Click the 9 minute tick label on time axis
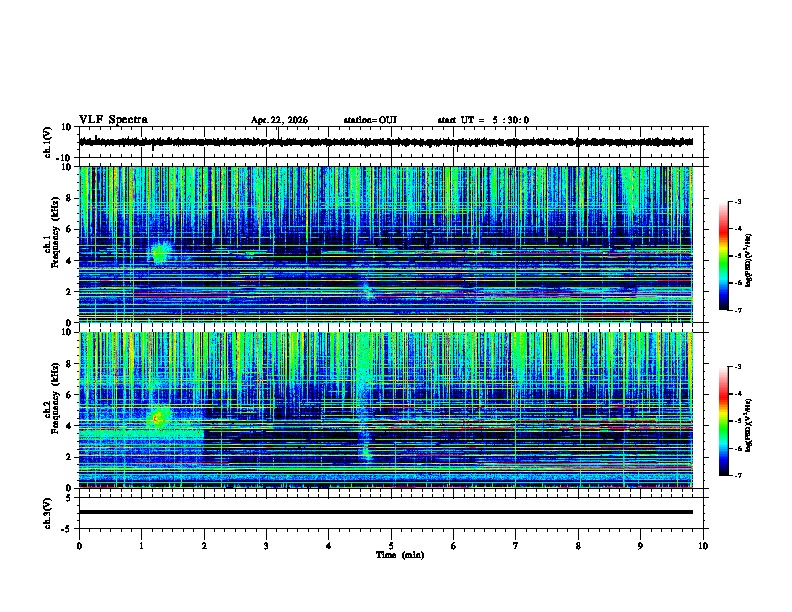 tap(640, 546)
